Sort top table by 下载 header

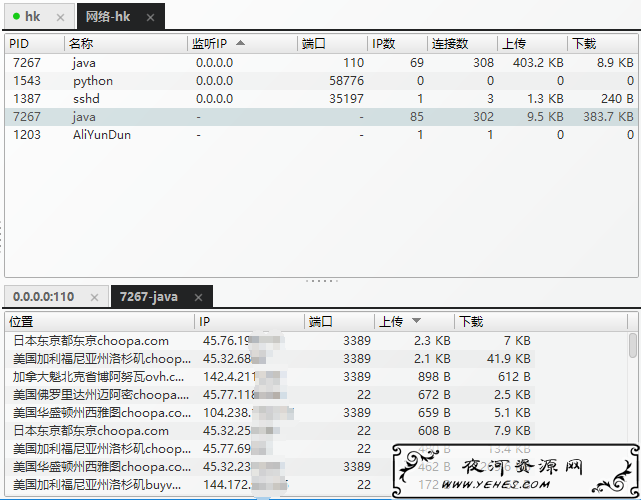[x=603, y=43]
